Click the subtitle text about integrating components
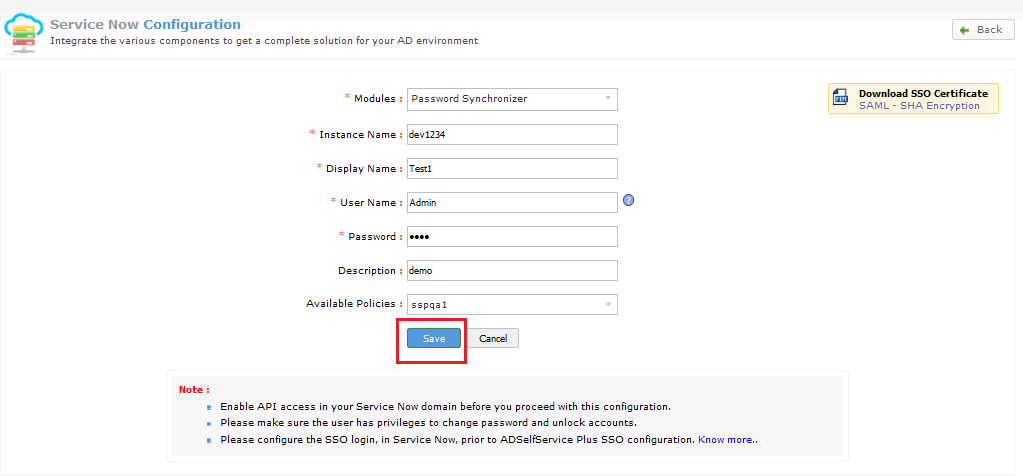The image size is (1023, 476). click(264, 41)
